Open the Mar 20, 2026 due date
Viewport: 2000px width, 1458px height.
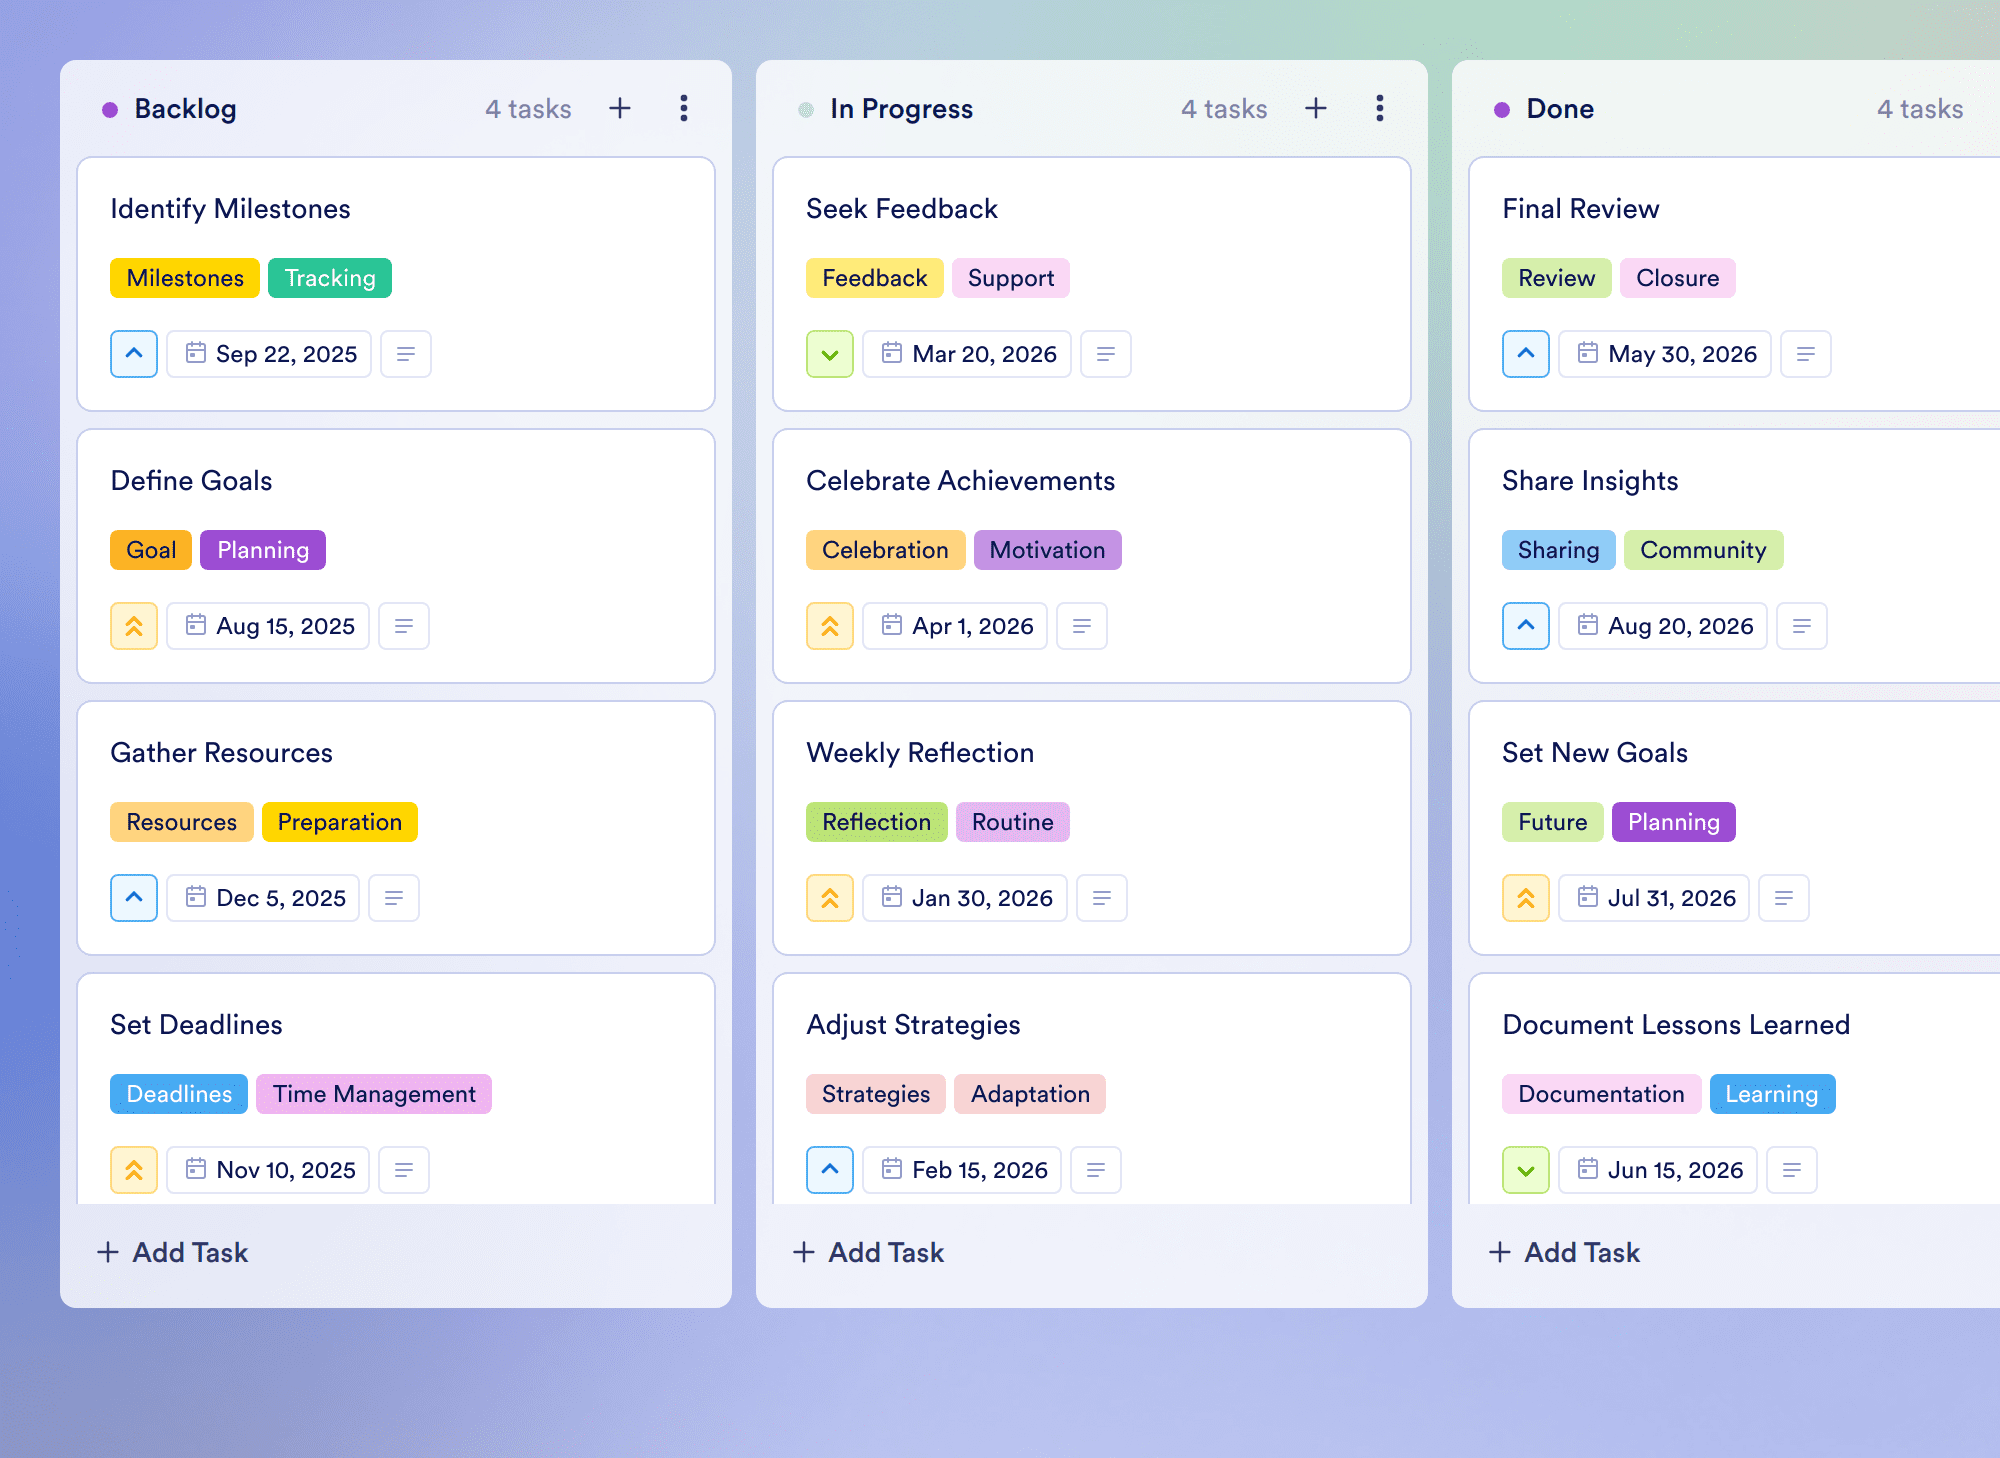pyautogui.click(x=967, y=354)
